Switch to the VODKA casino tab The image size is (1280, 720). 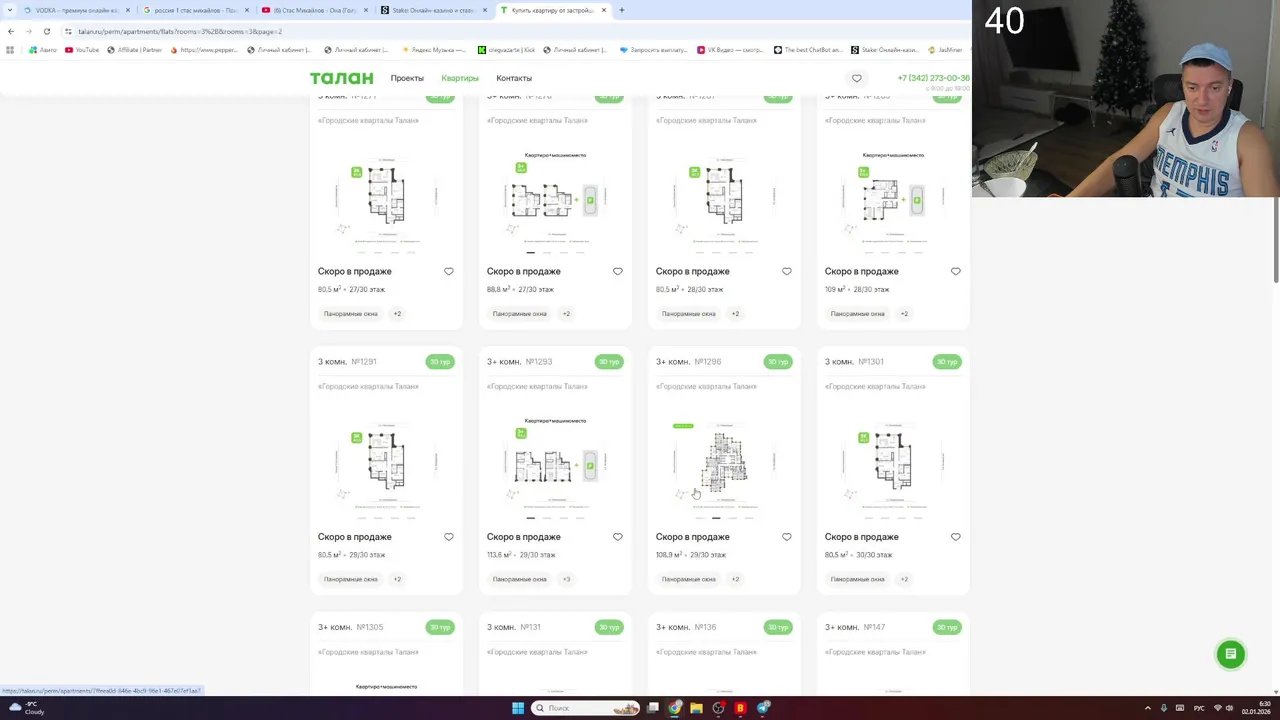pyautogui.click(x=75, y=10)
